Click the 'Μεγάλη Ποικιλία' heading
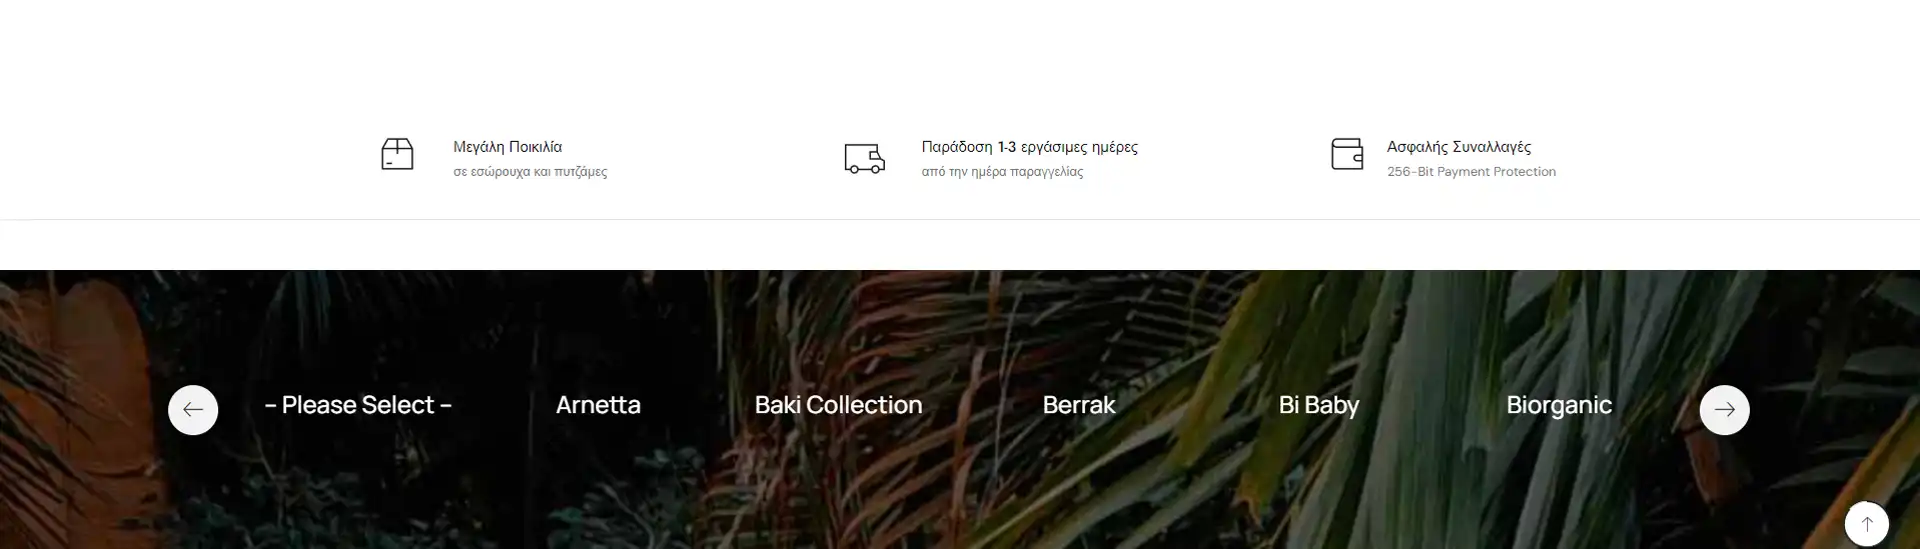The height and width of the screenshot is (549, 1920). pyautogui.click(x=507, y=147)
